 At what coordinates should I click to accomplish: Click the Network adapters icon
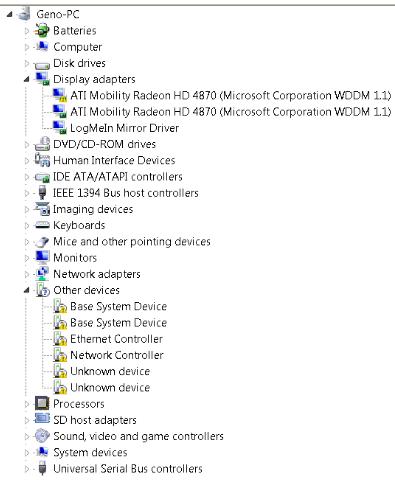(x=42, y=274)
